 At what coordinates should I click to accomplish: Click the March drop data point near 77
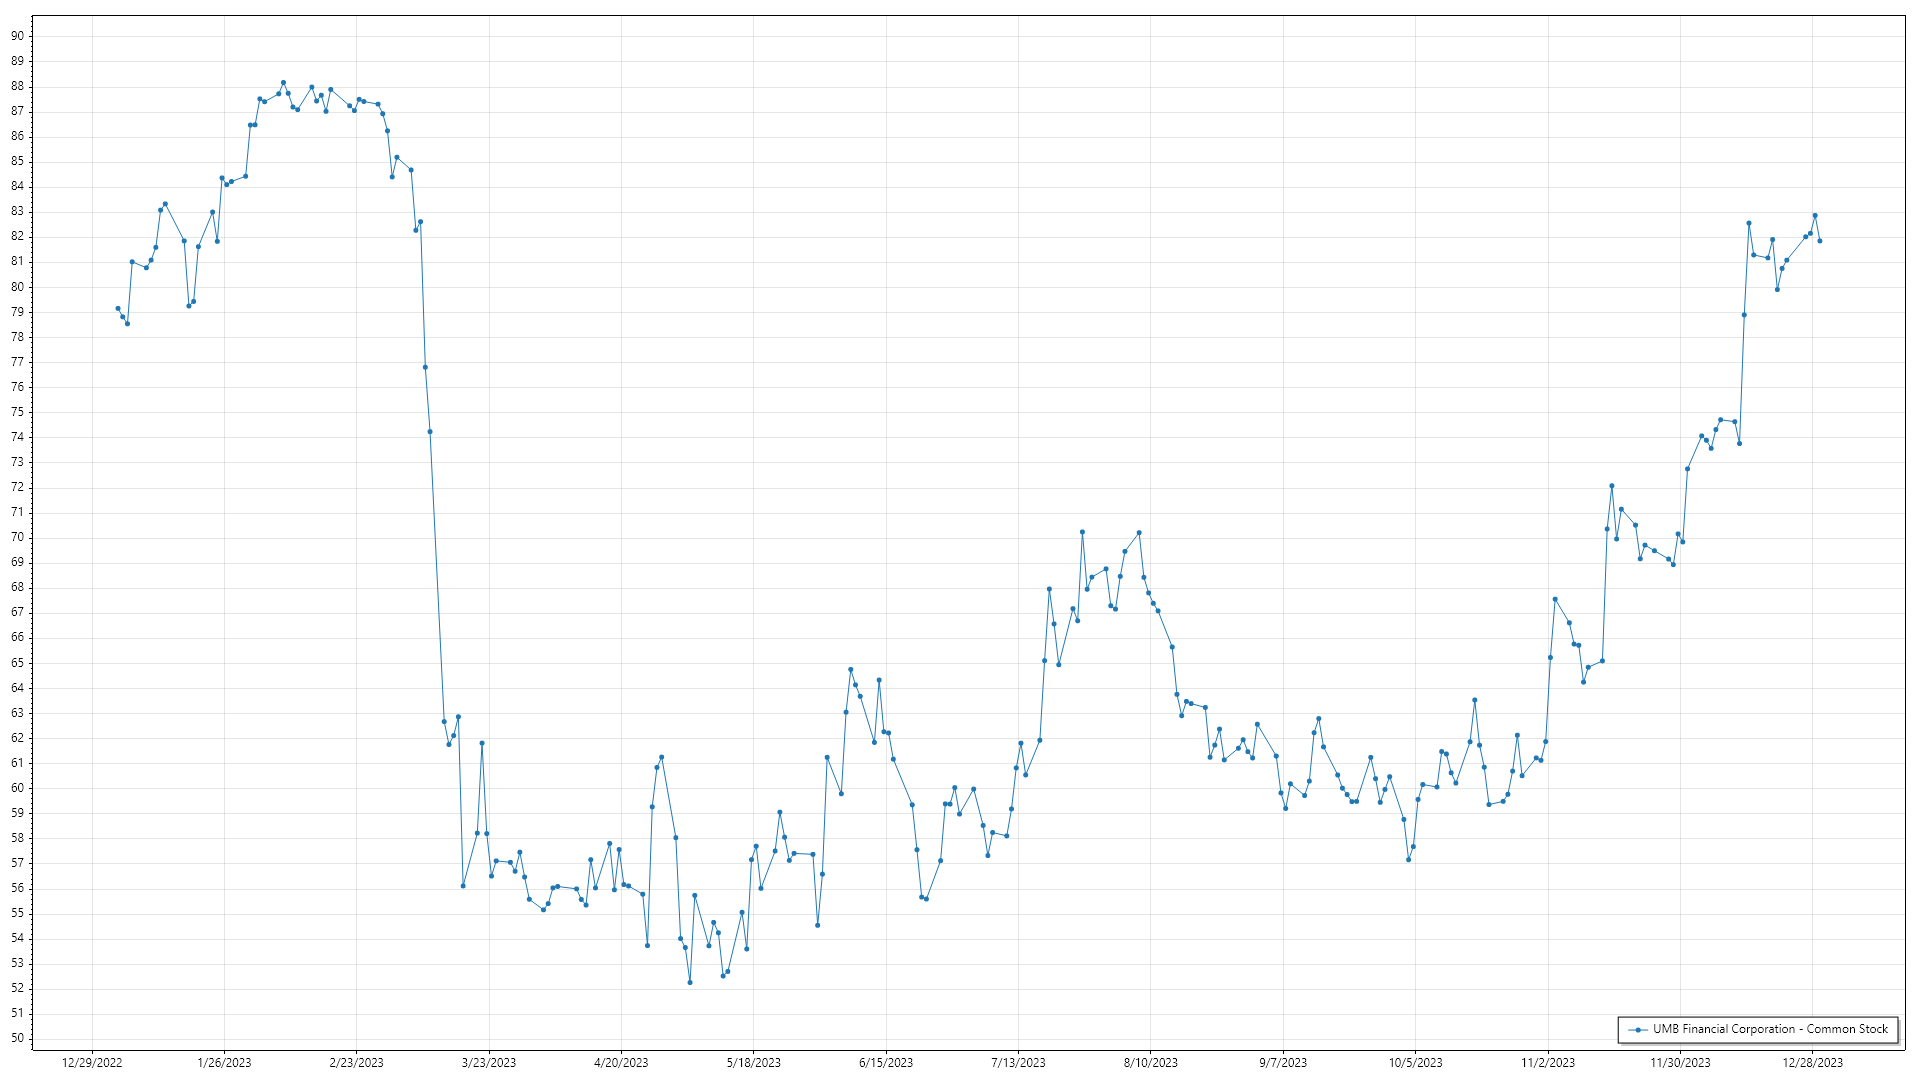[425, 367]
